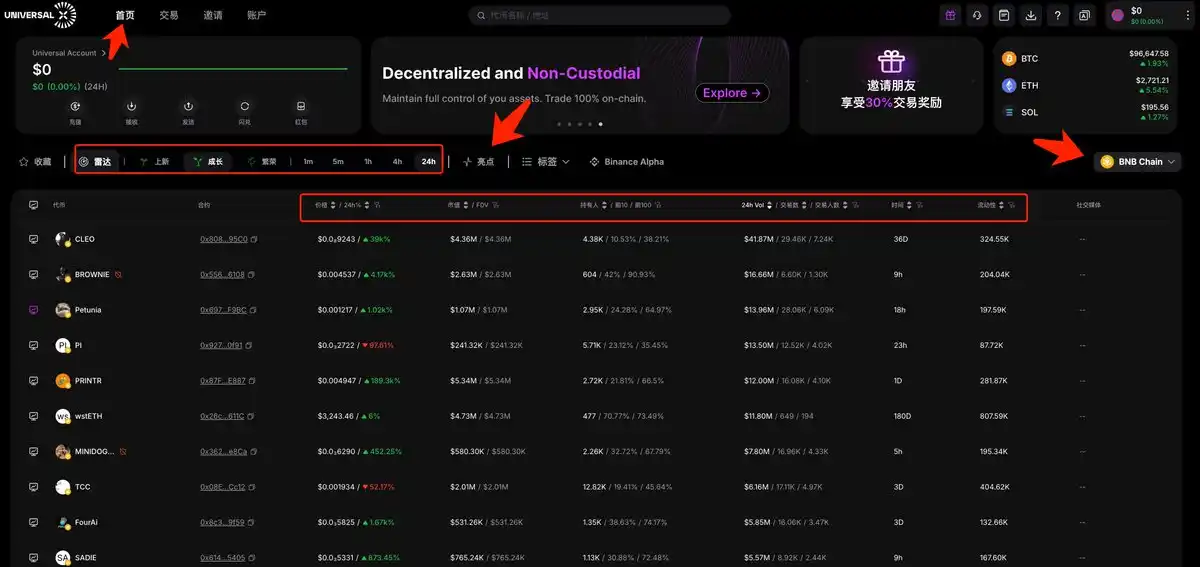Copy CLEO contract address icon

click(x=254, y=240)
